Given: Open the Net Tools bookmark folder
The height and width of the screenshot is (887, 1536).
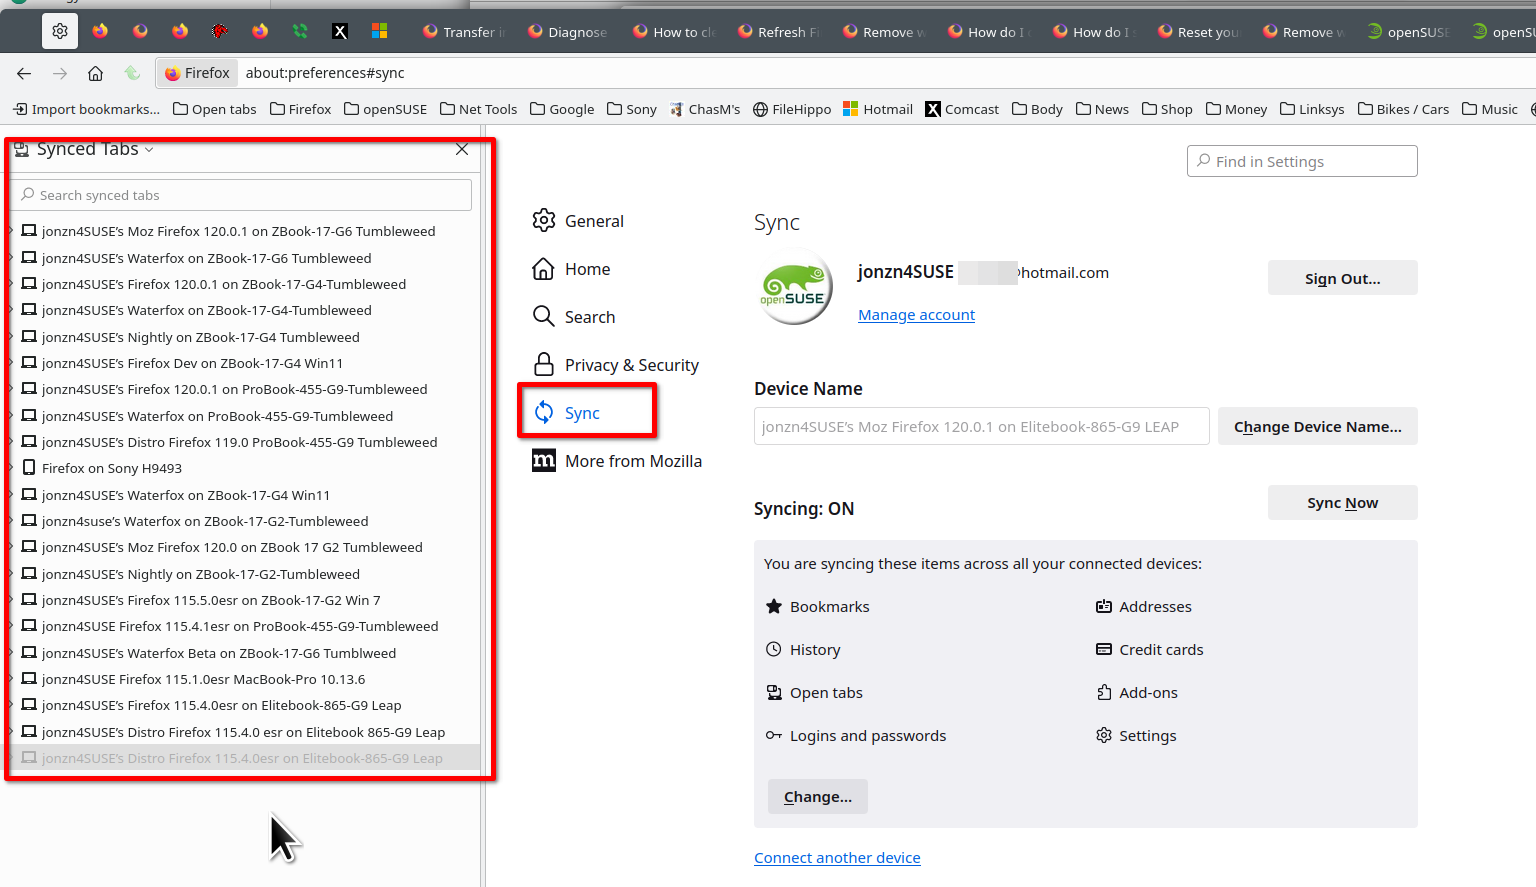Looking at the screenshot, I should (x=479, y=109).
